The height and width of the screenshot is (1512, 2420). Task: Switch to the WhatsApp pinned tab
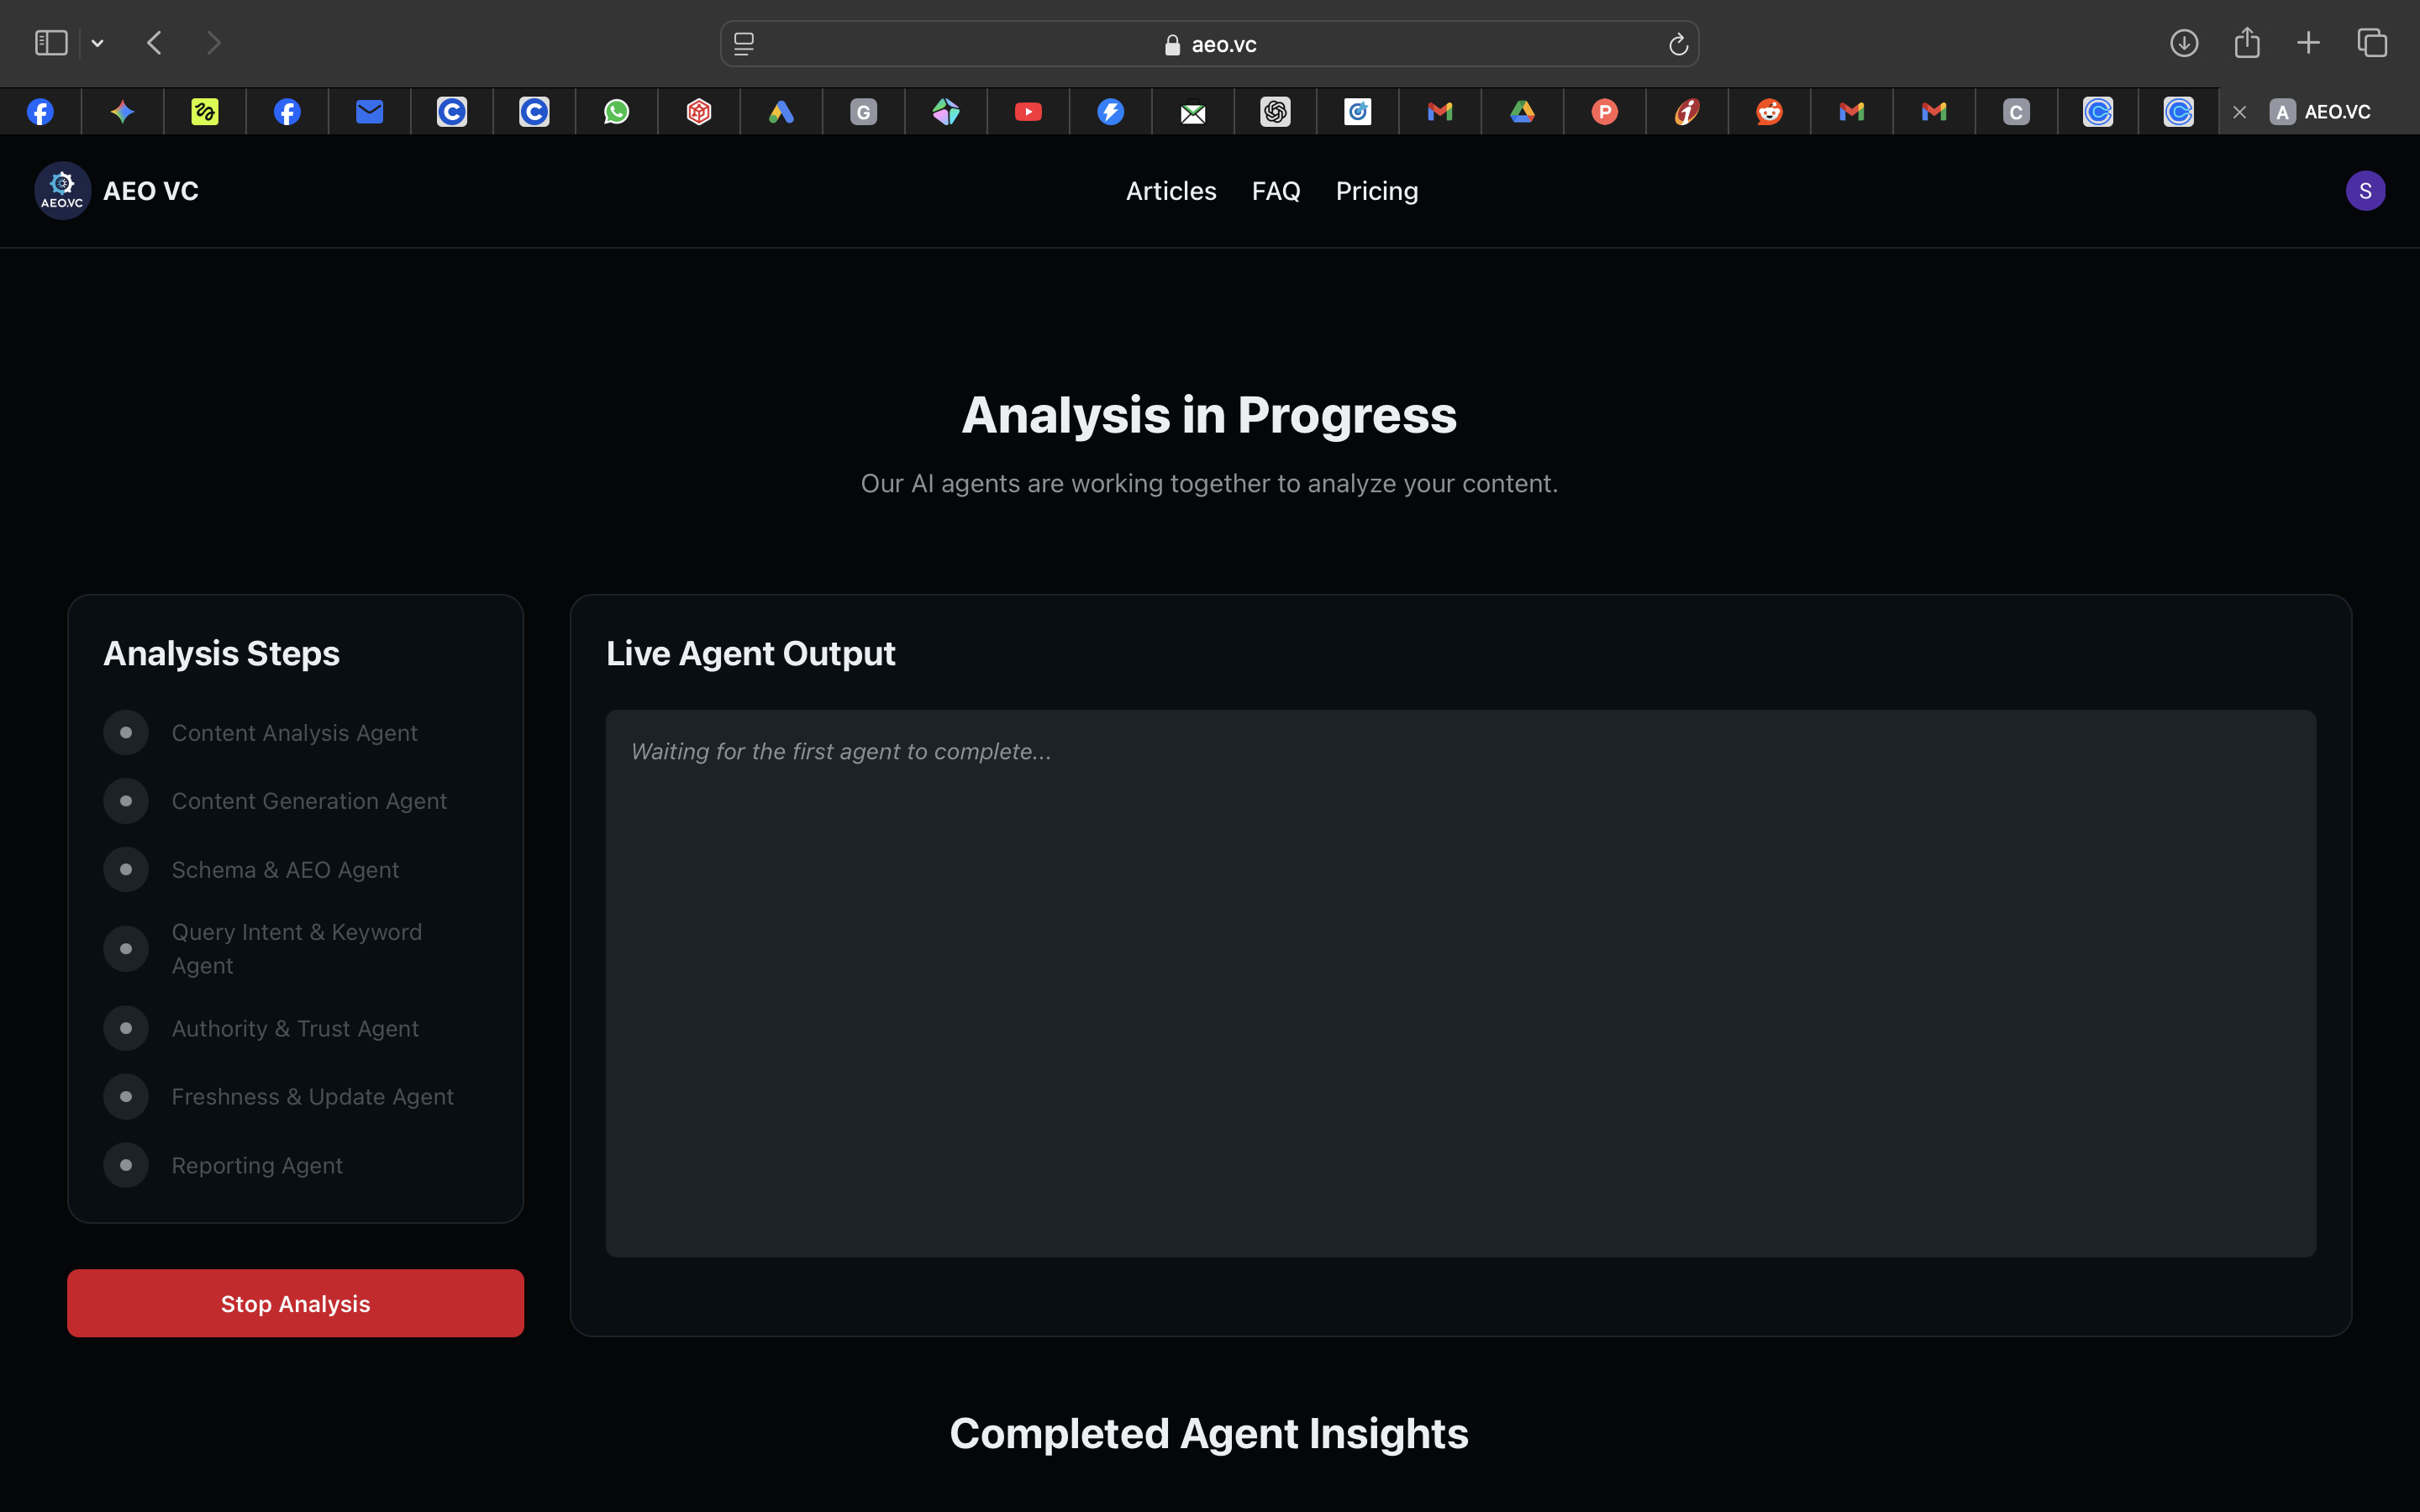(x=617, y=112)
